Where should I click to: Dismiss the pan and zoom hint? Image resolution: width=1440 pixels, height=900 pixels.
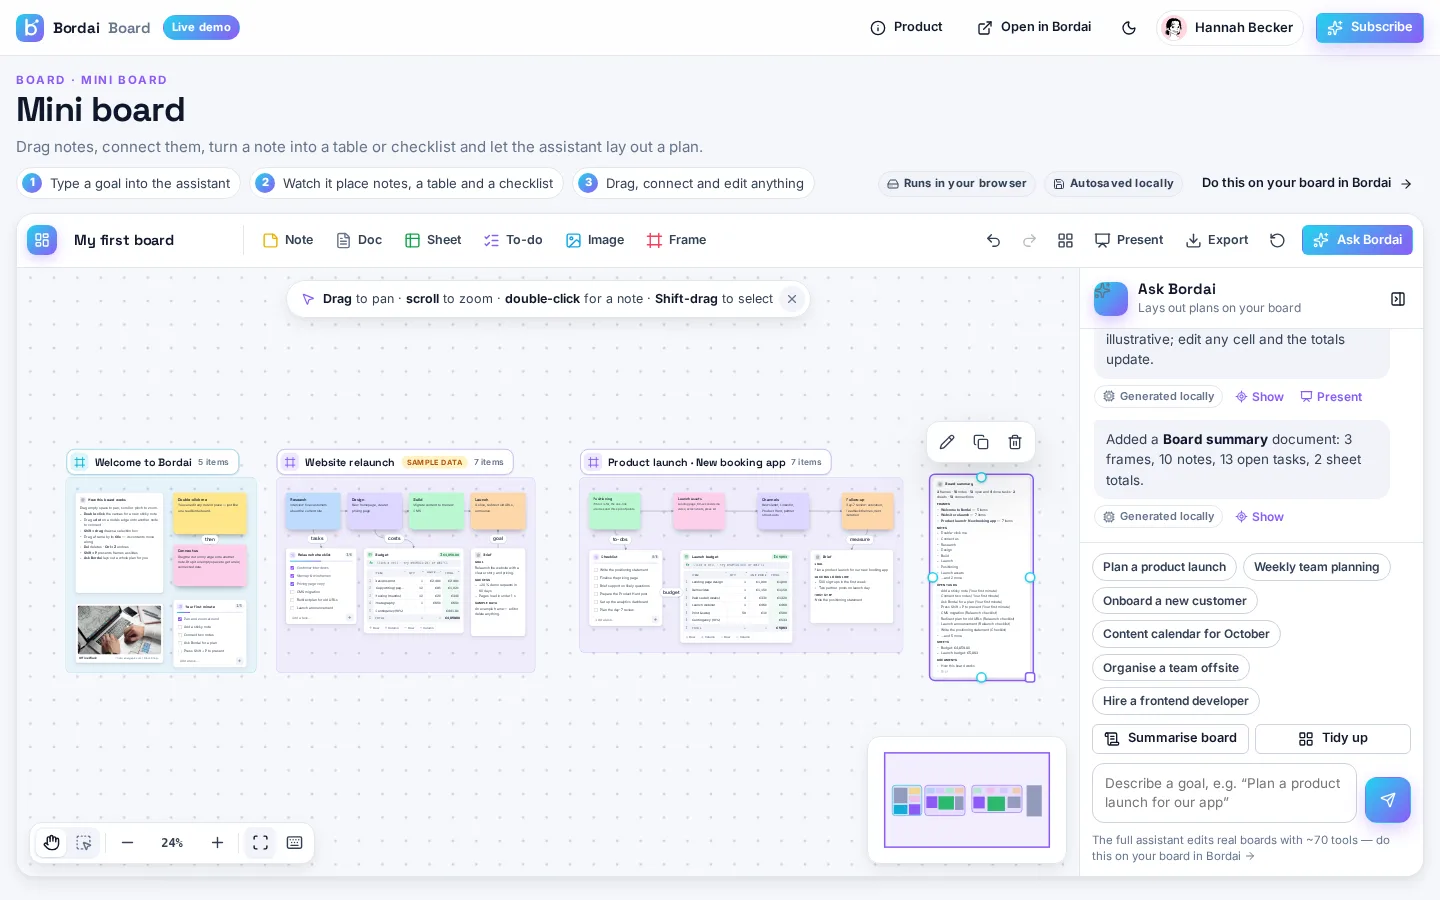point(792,299)
